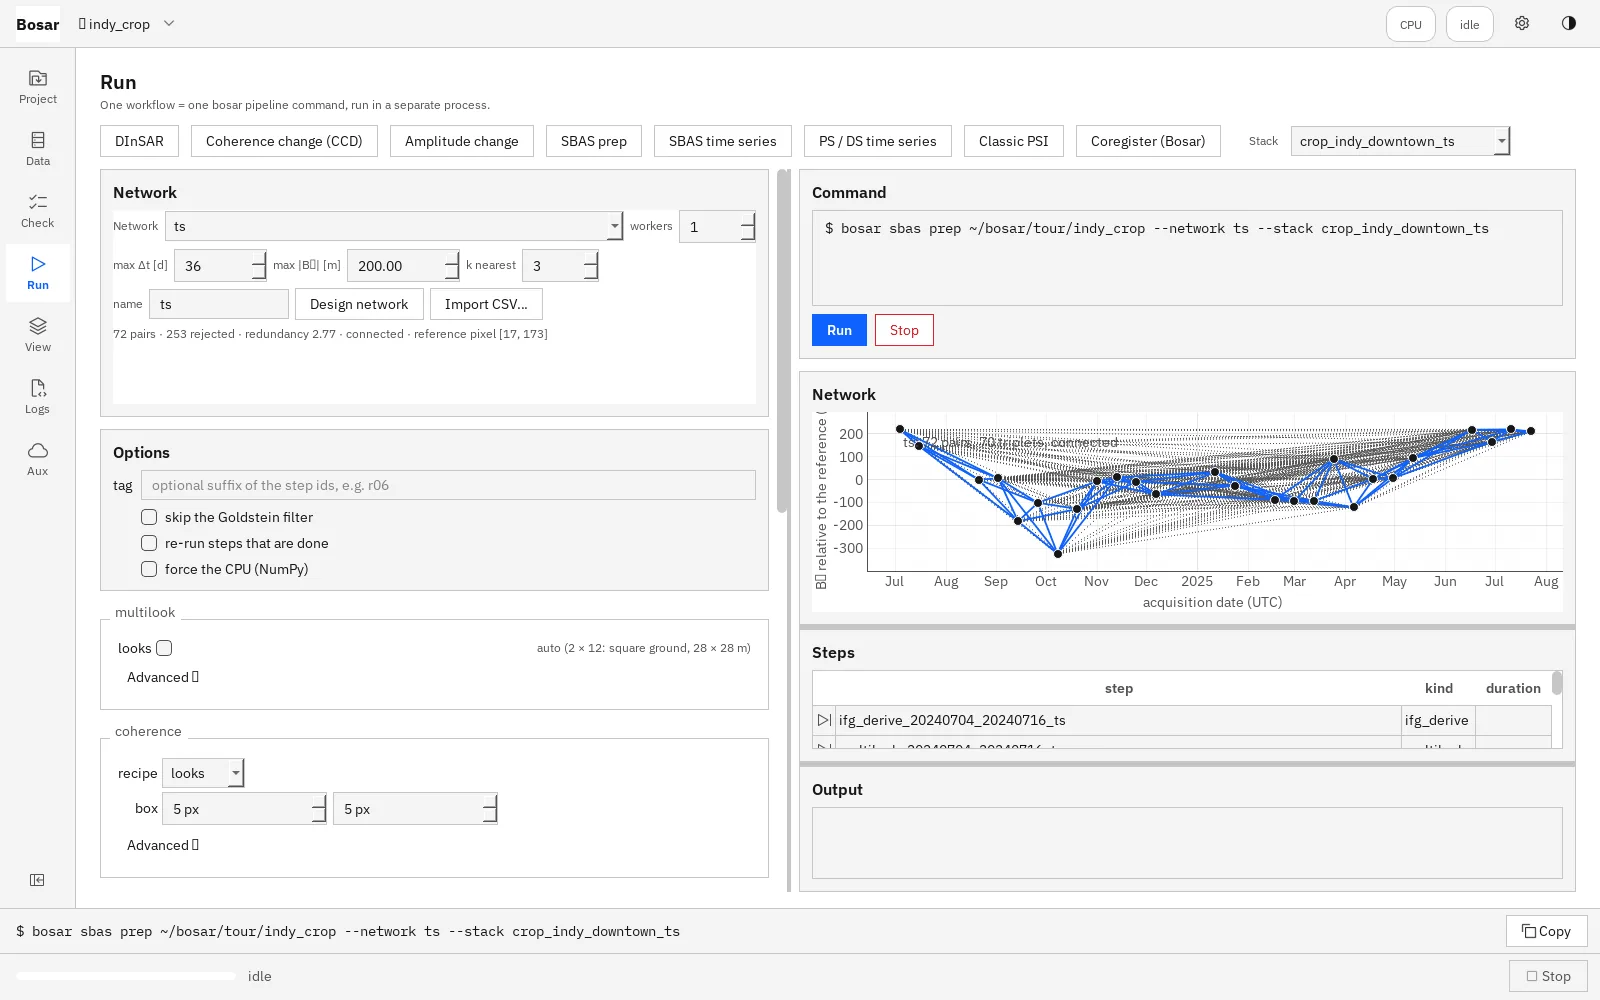Toggle the dark/light theme icon
1600x1000 pixels.
[1569, 24]
